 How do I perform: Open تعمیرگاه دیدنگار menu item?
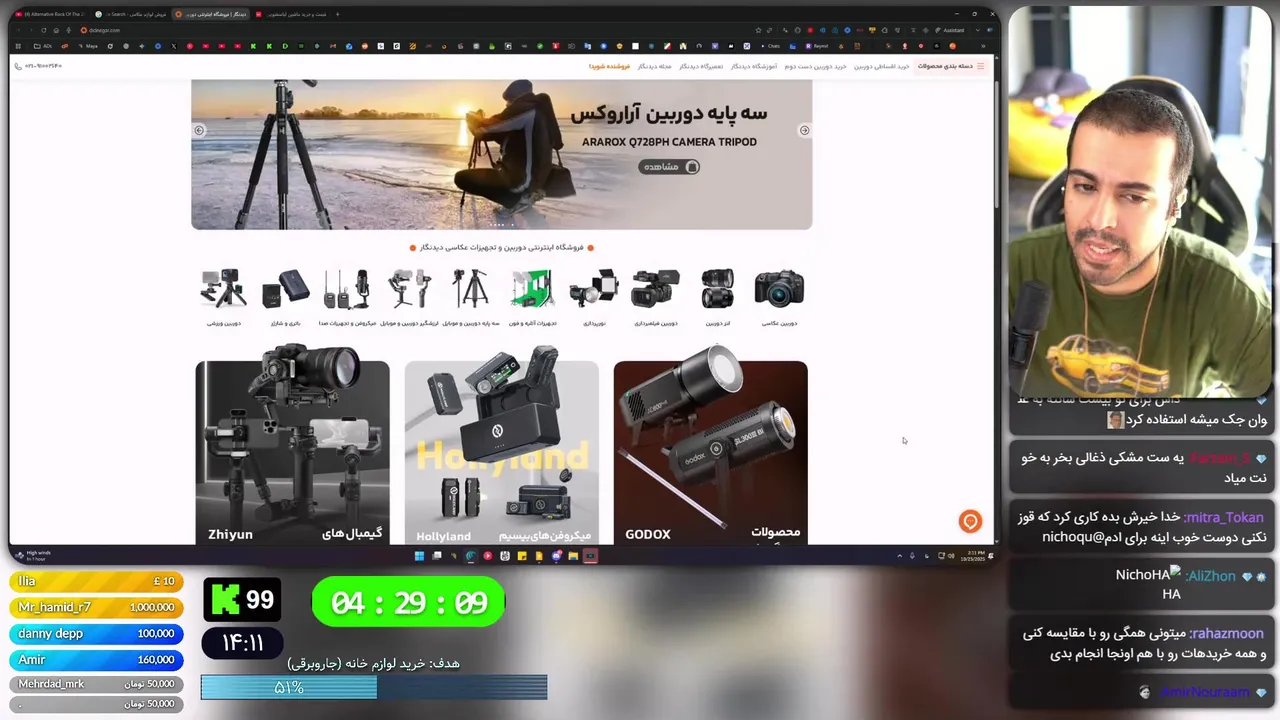point(701,66)
